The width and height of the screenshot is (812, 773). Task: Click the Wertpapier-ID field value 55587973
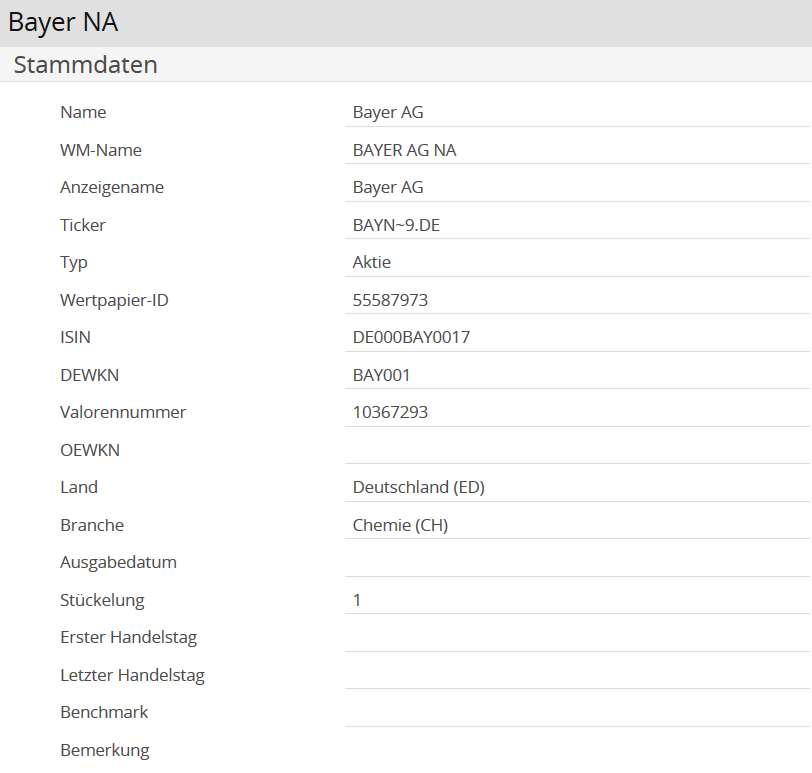tap(577, 300)
